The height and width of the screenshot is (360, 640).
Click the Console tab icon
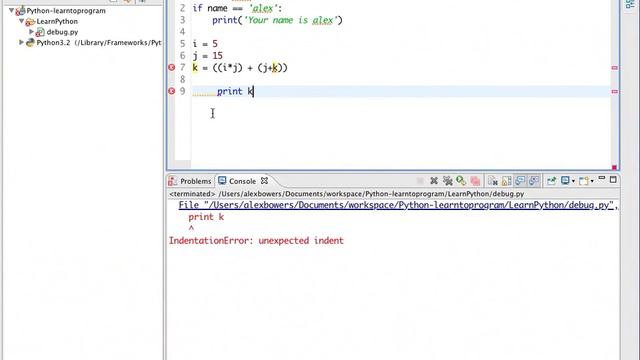click(222, 180)
